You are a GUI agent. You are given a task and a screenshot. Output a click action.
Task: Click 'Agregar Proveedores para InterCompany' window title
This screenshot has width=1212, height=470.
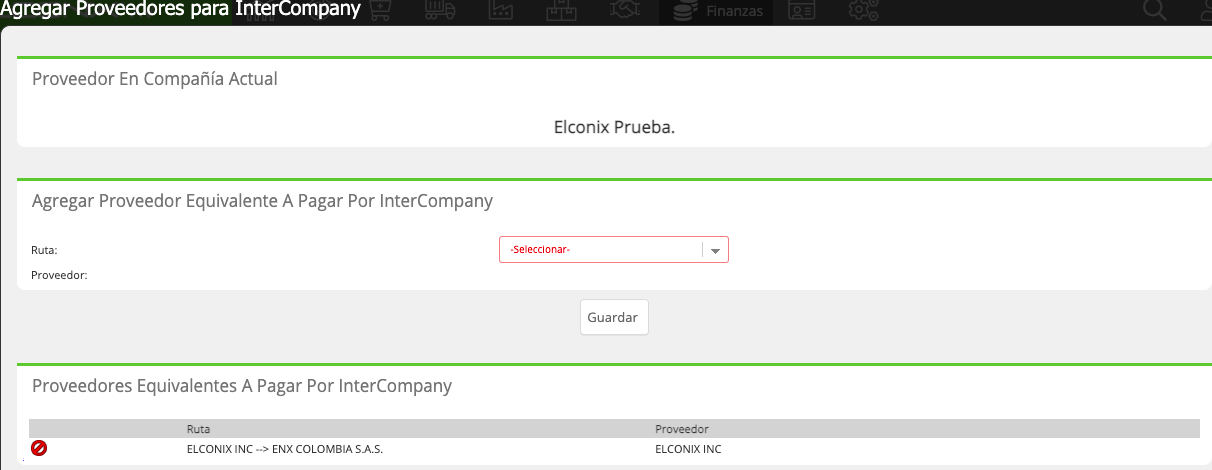pos(180,10)
